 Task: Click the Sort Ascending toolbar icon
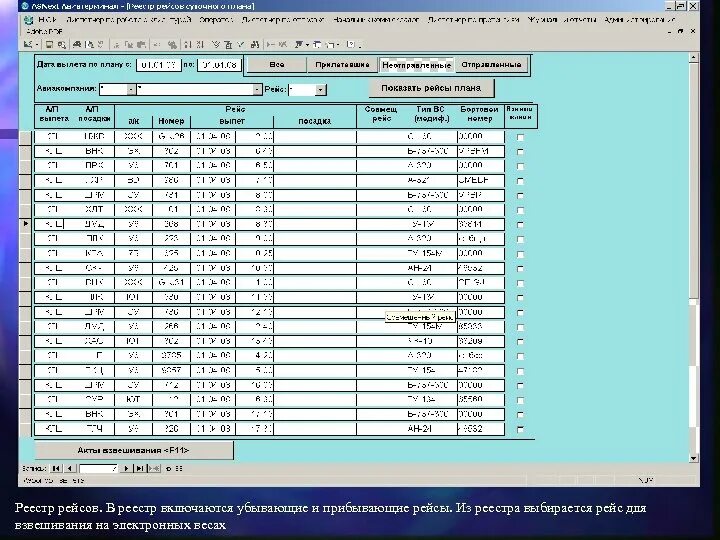pyautogui.click(x=188, y=45)
